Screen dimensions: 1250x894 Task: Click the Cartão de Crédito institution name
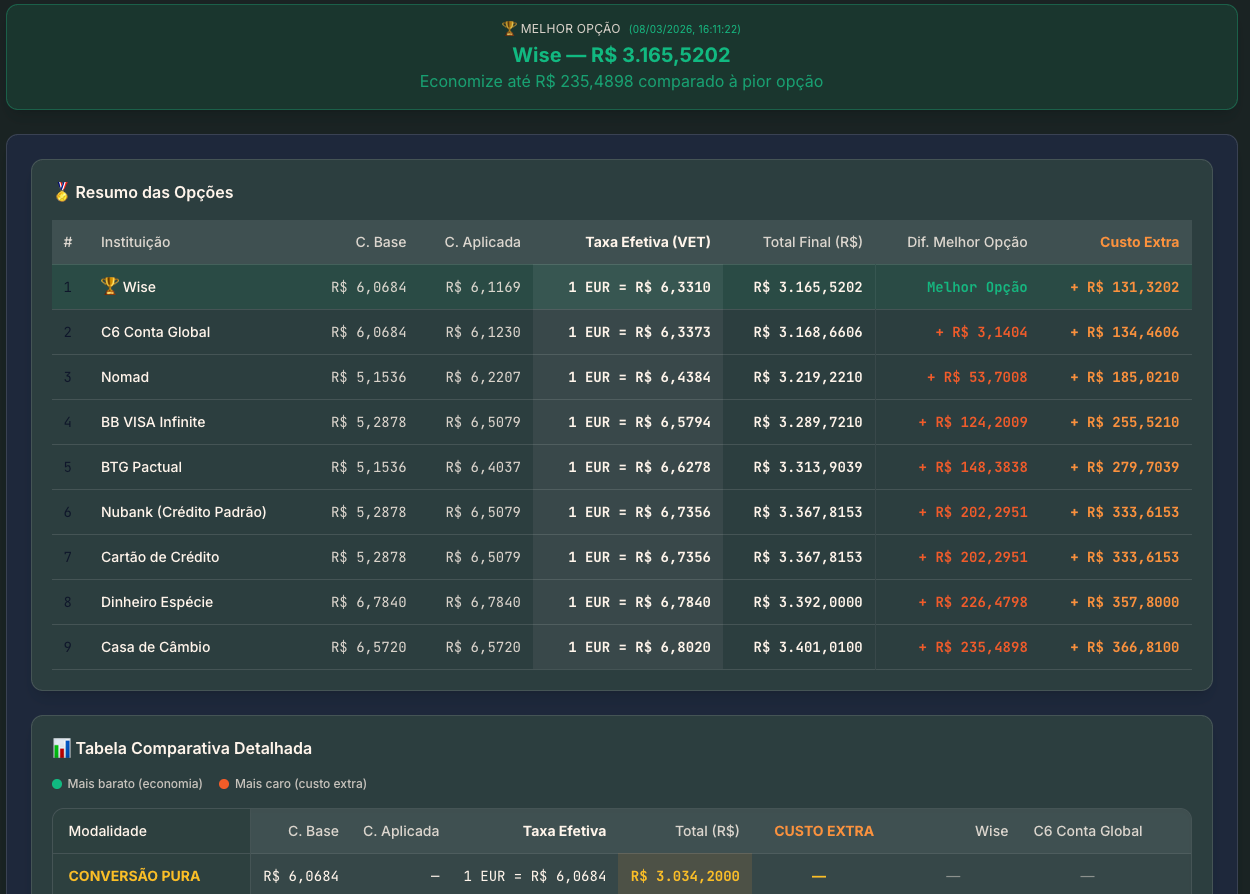coord(160,557)
